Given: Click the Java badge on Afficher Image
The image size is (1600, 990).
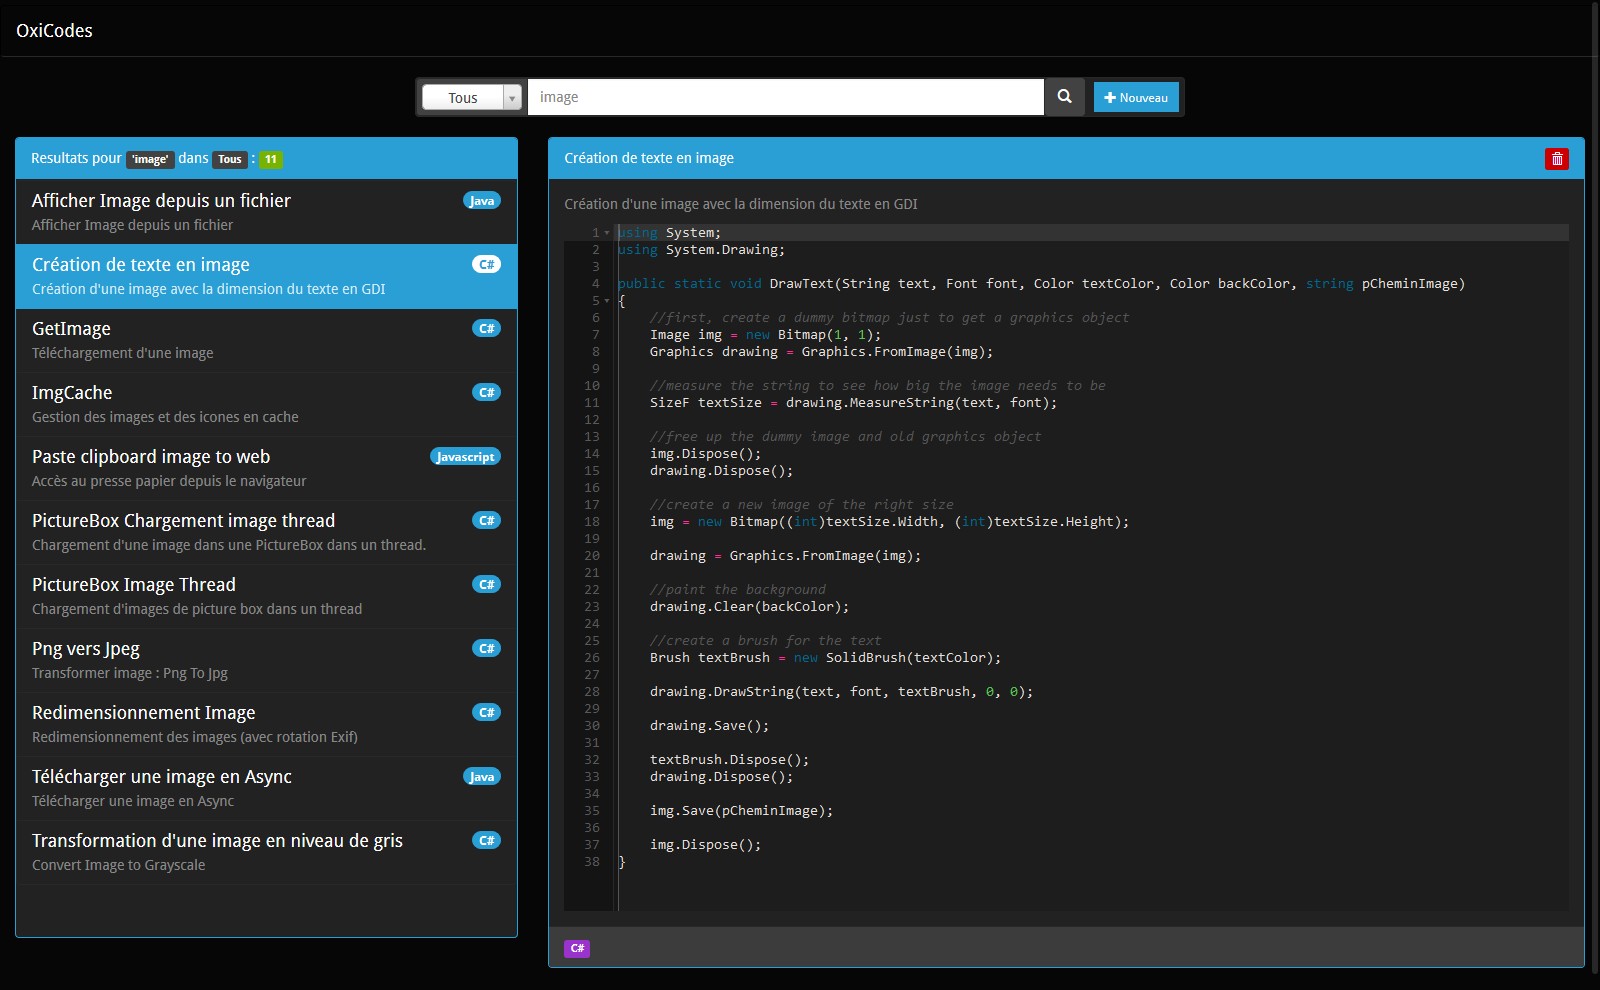Looking at the screenshot, I should click(x=482, y=201).
